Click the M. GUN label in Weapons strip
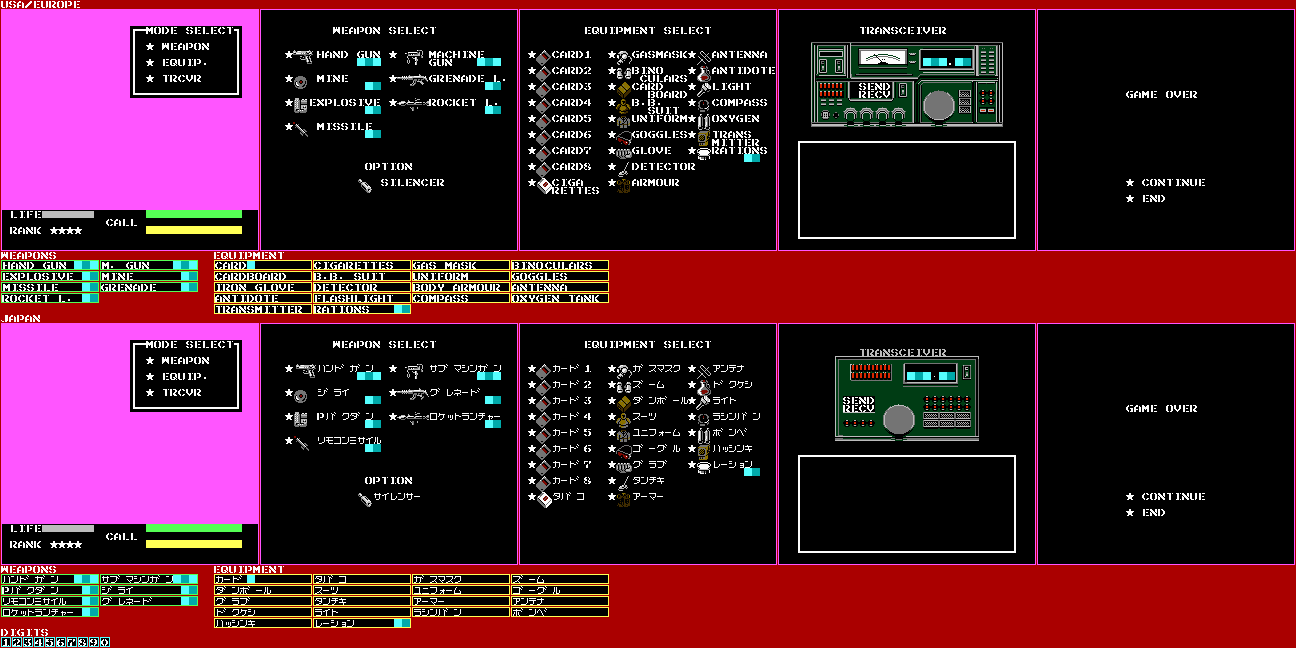This screenshot has height=648, width=1296. (126, 266)
